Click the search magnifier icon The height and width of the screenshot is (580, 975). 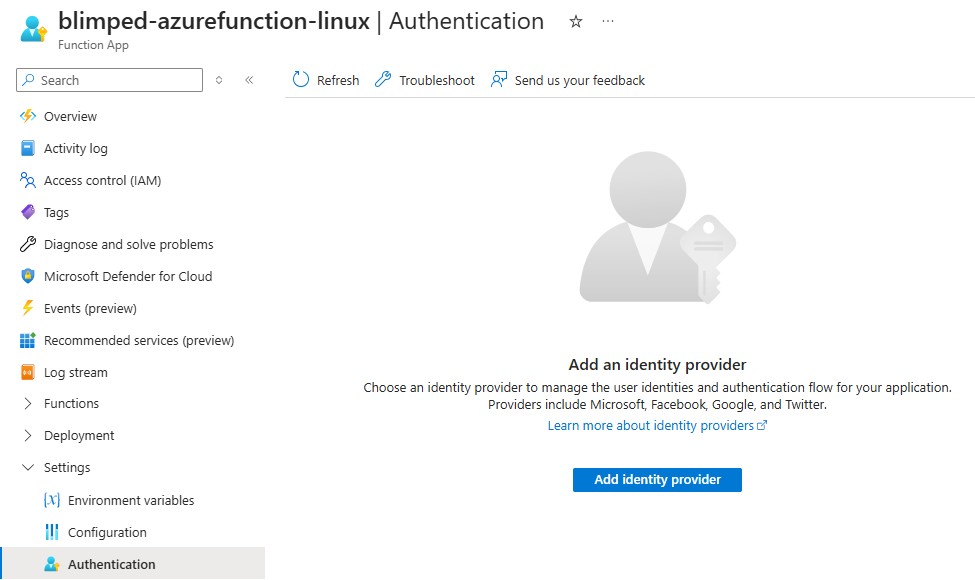pos(29,80)
